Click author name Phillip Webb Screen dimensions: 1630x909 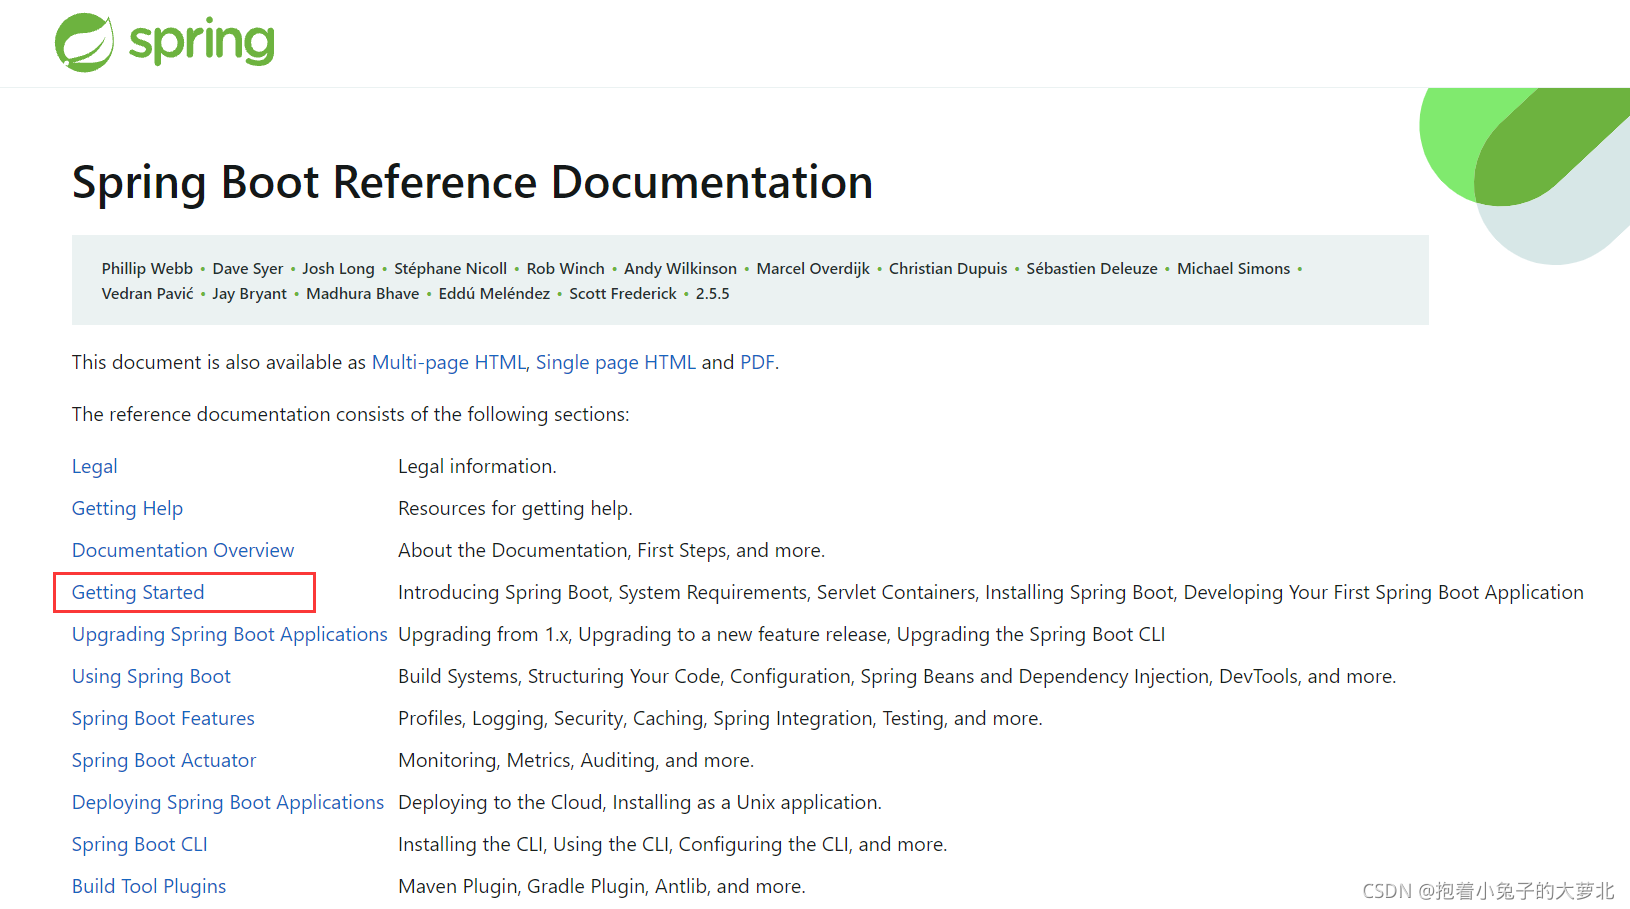click(147, 269)
